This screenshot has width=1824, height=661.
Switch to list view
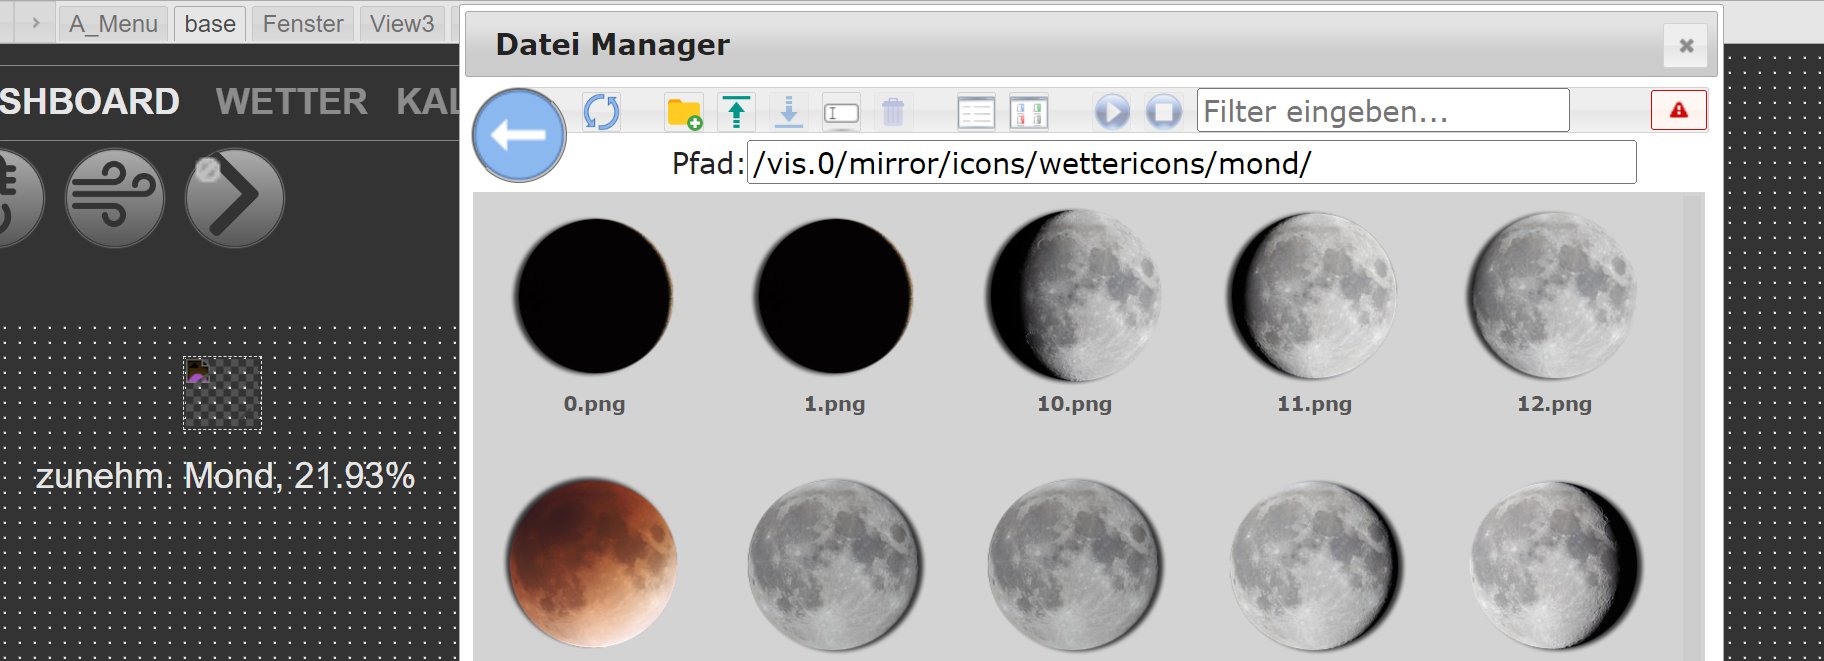976,112
